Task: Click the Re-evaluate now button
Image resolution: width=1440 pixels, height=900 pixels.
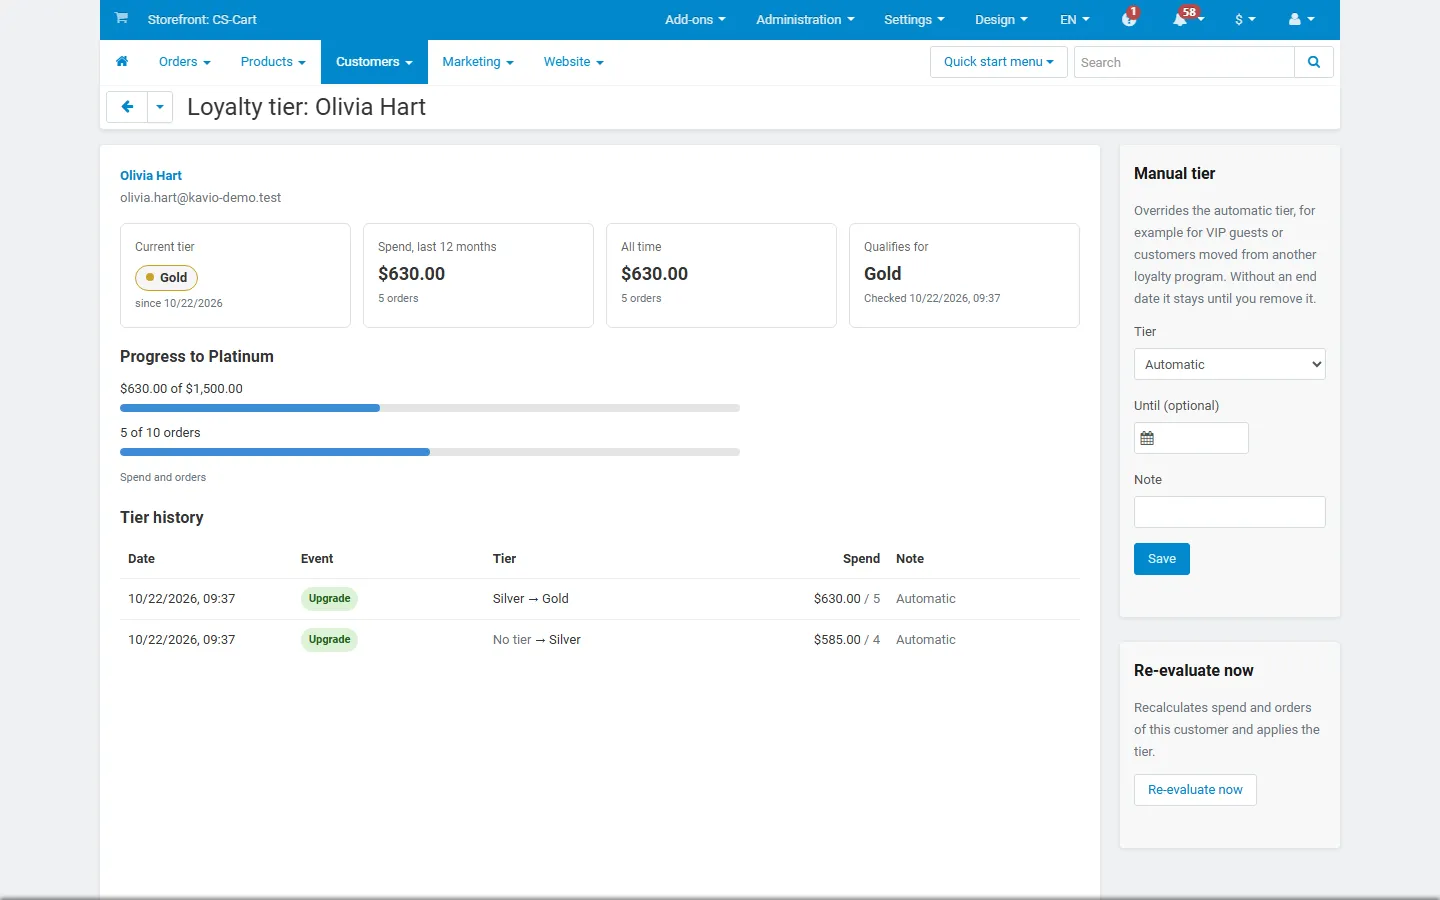Action: [1195, 790]
